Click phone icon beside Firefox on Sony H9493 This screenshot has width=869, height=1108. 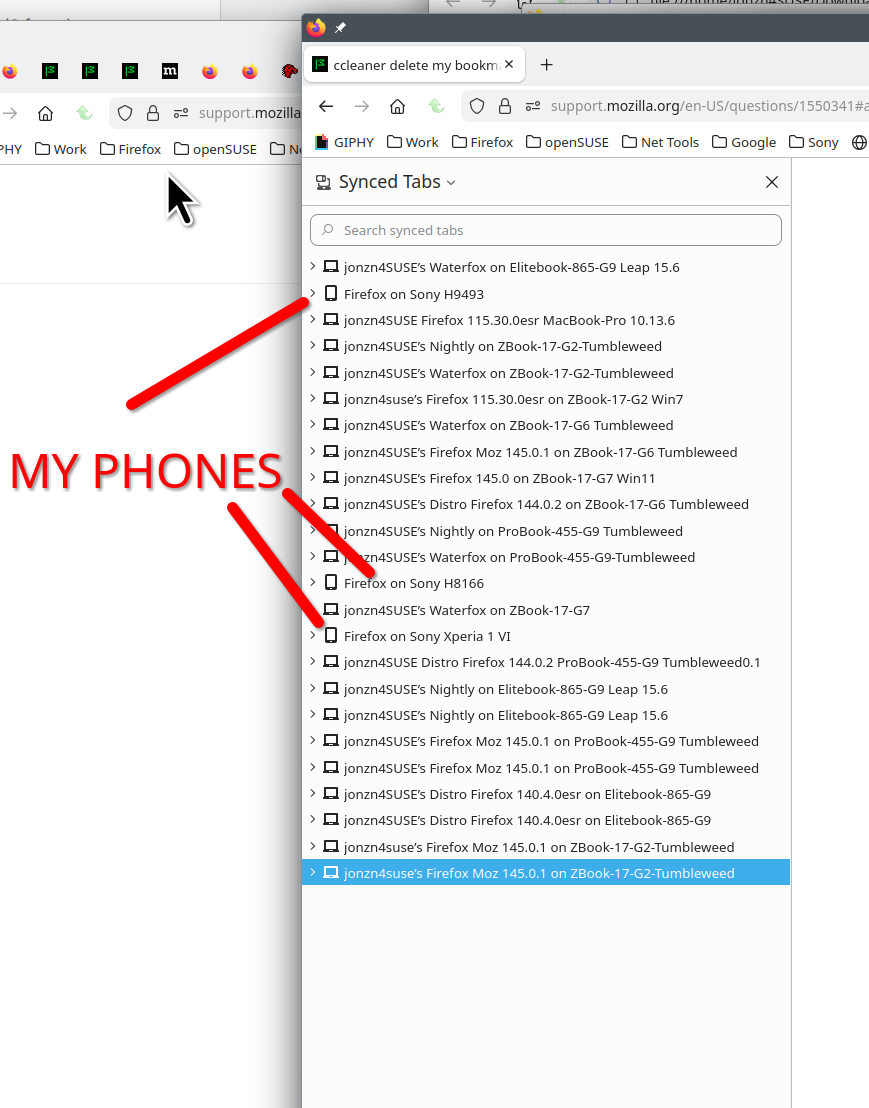click(331, 293)
